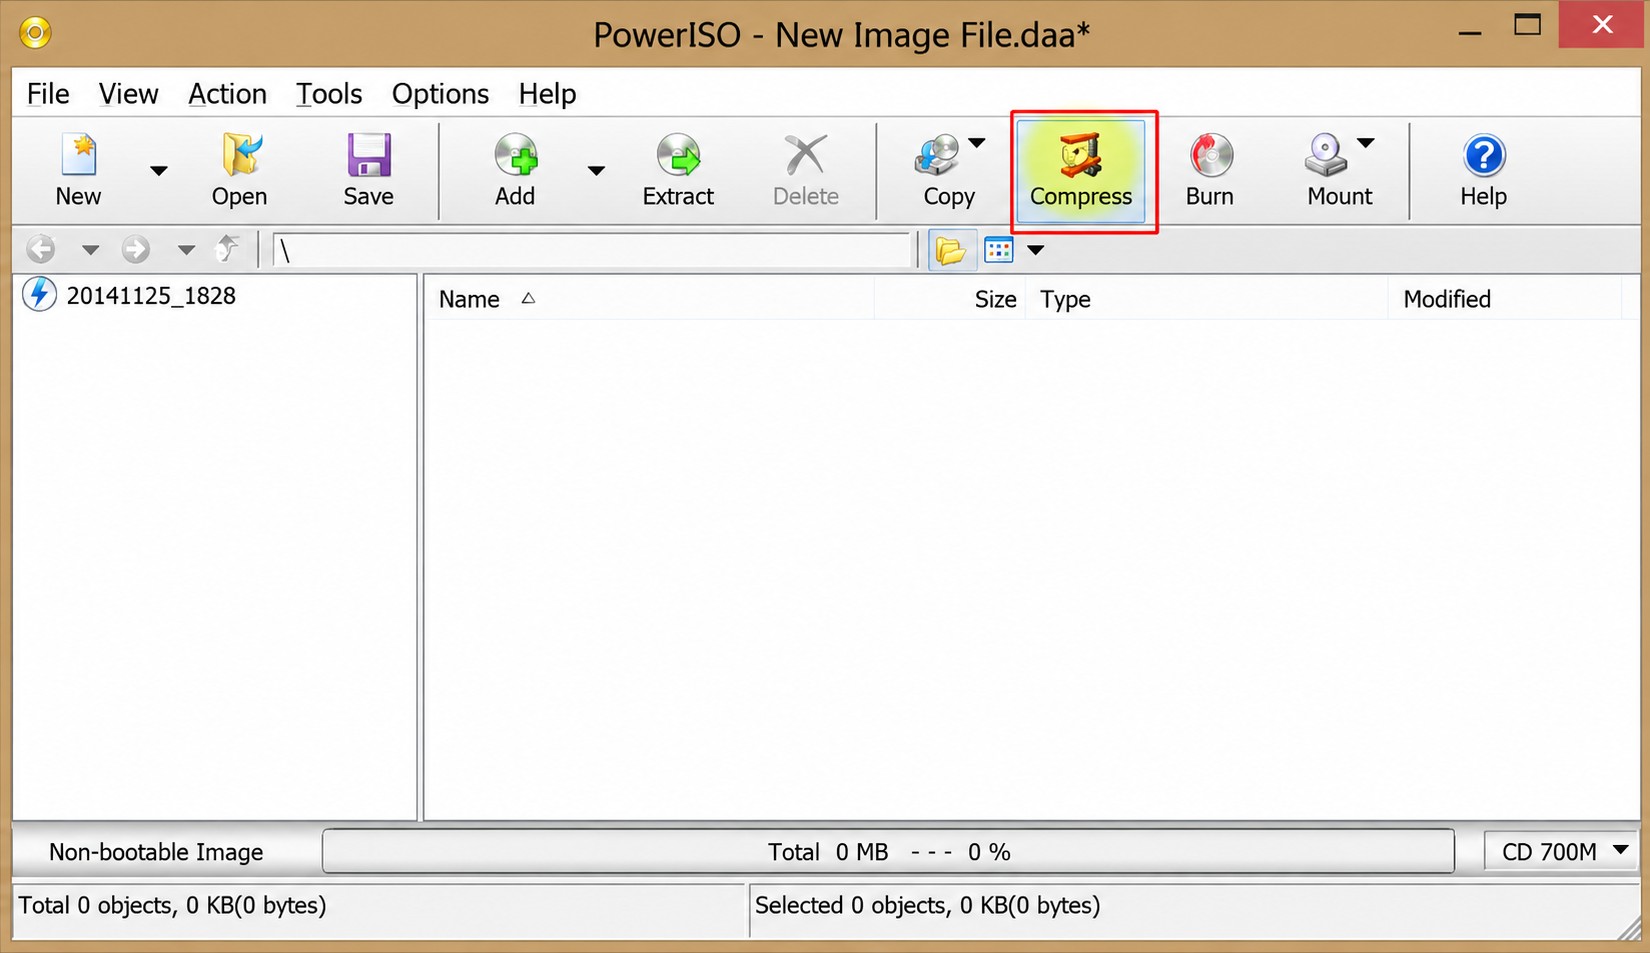The image size is (1650, 953).
Task: Expand the dropdown arrow beside Add
Action: coord(596,170)
